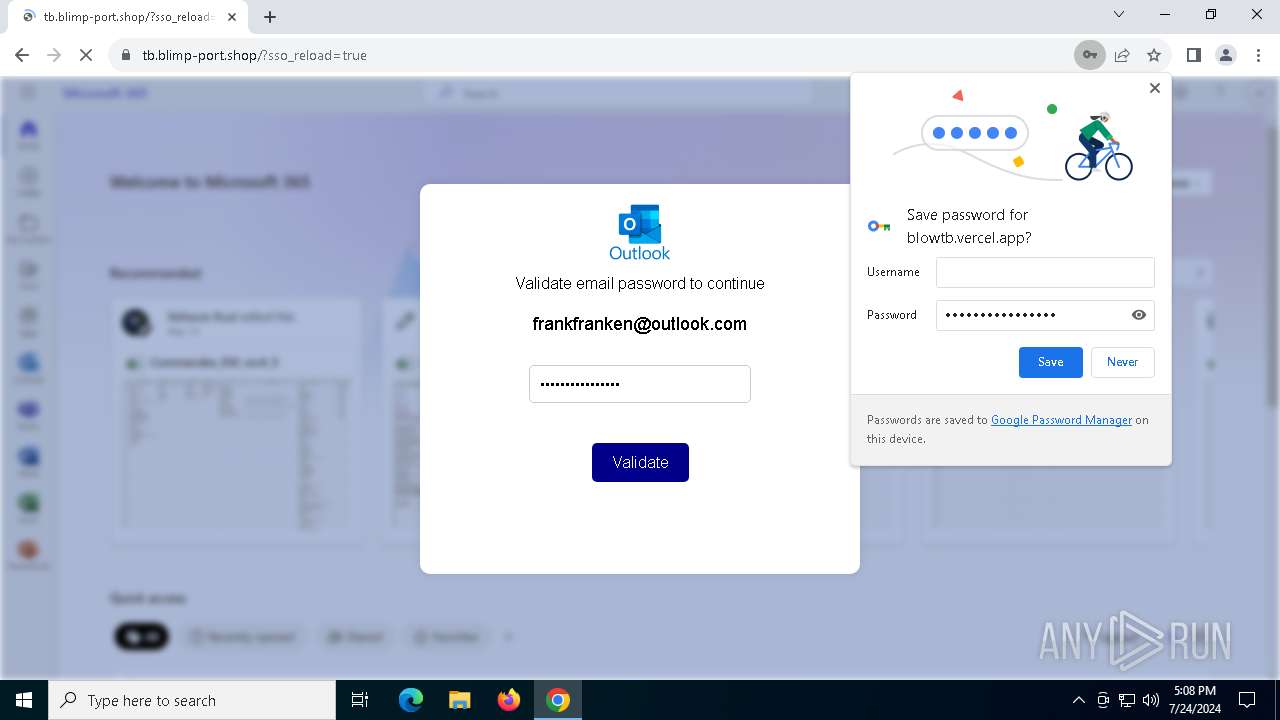Launch Firefox from taskbar
Screen dimensions: 1280x720
(x=509, y=700)
